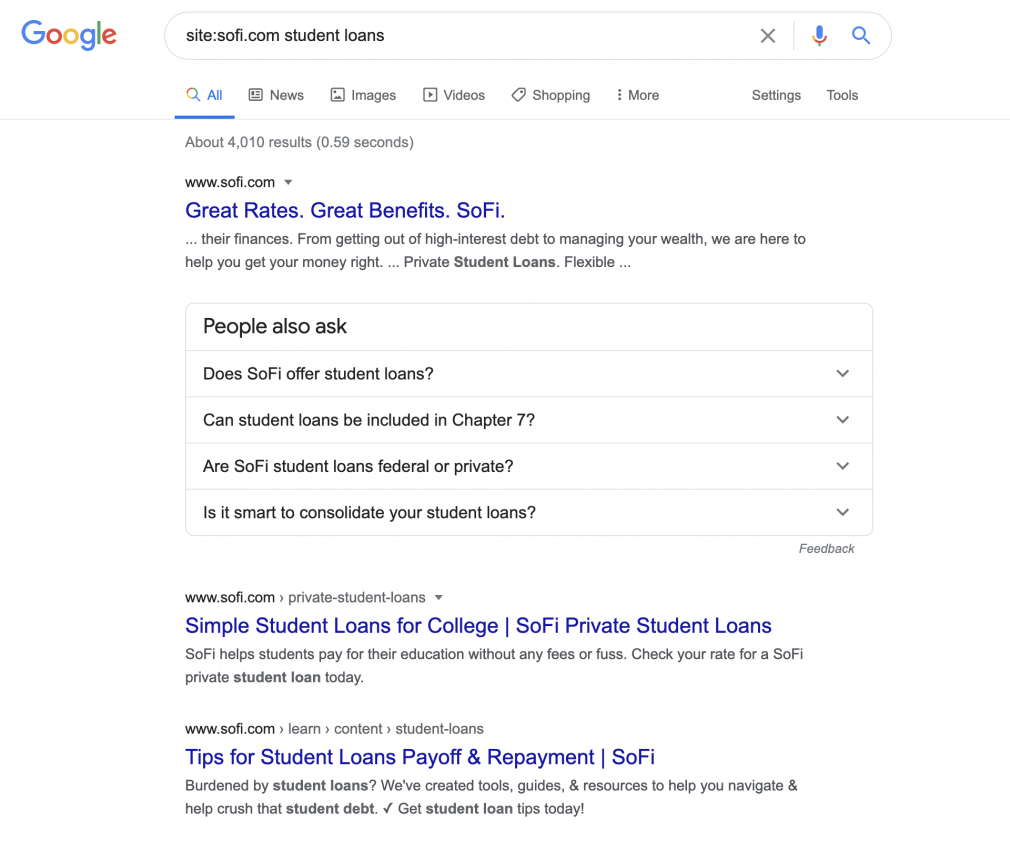Switch to the News tab
The width and height of the screenshot is (1010, 842).
pyautogui.click(x=276, y=95)
